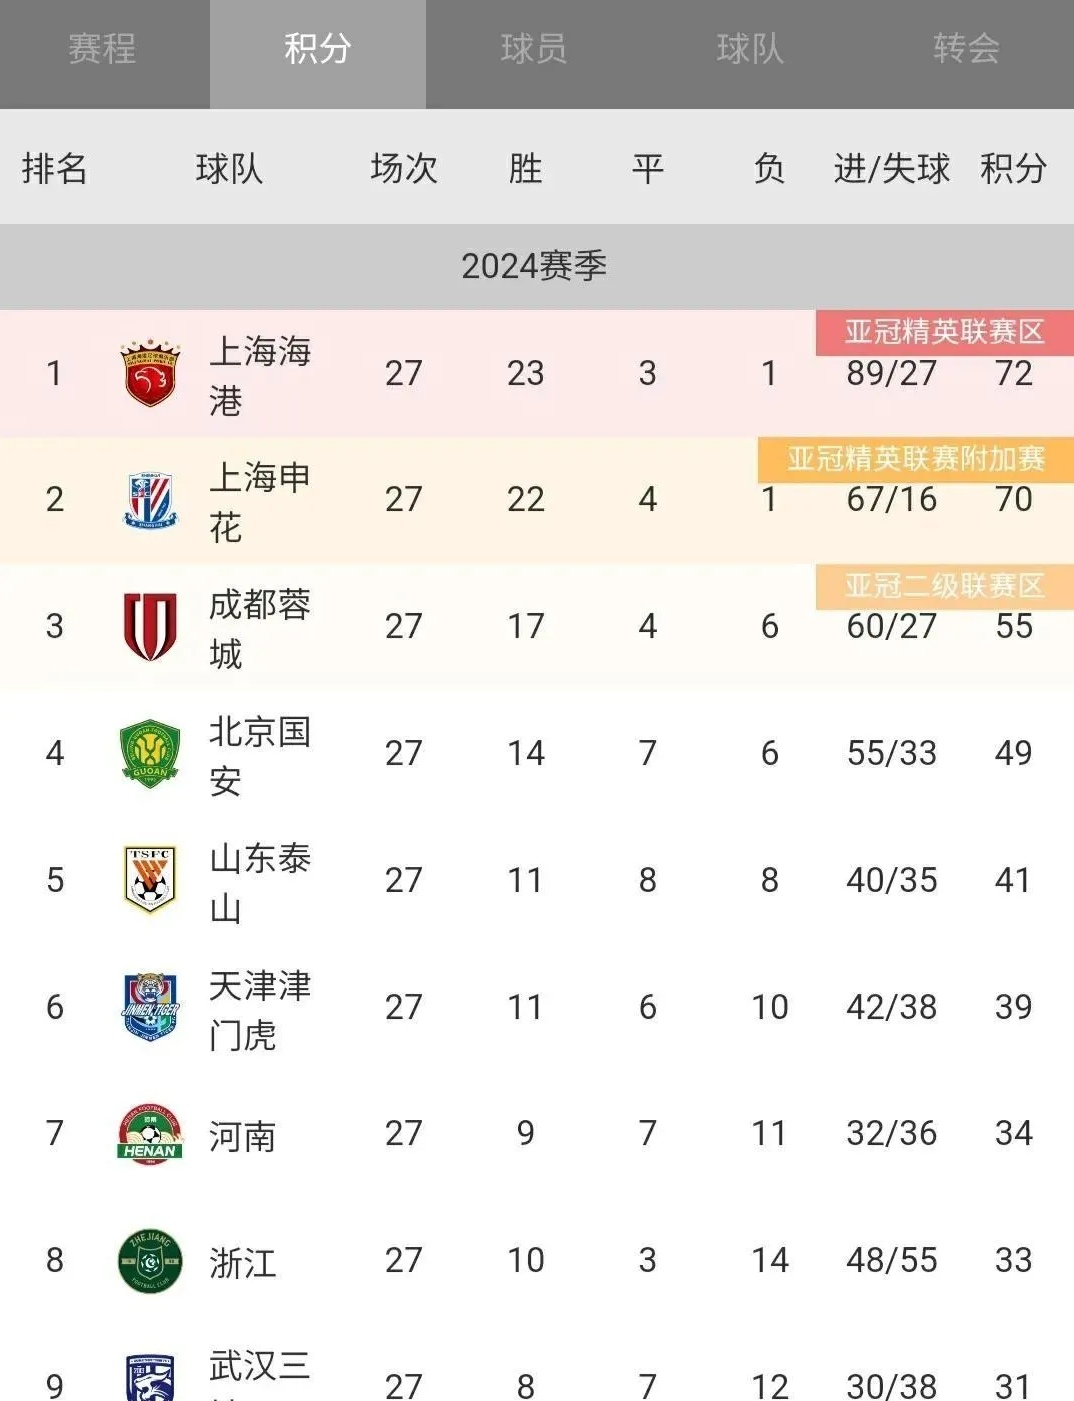1074x1401 pixels.
Task: Select the Beijing Guoan green badge
Action: (150, 753)
